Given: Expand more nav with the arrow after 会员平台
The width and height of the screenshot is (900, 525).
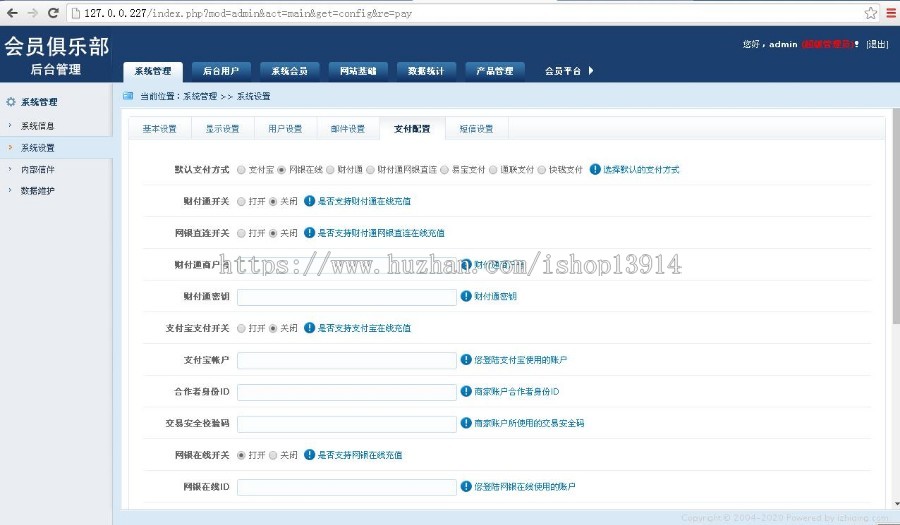Looking at the screenshot, I should tap(591, 71).
